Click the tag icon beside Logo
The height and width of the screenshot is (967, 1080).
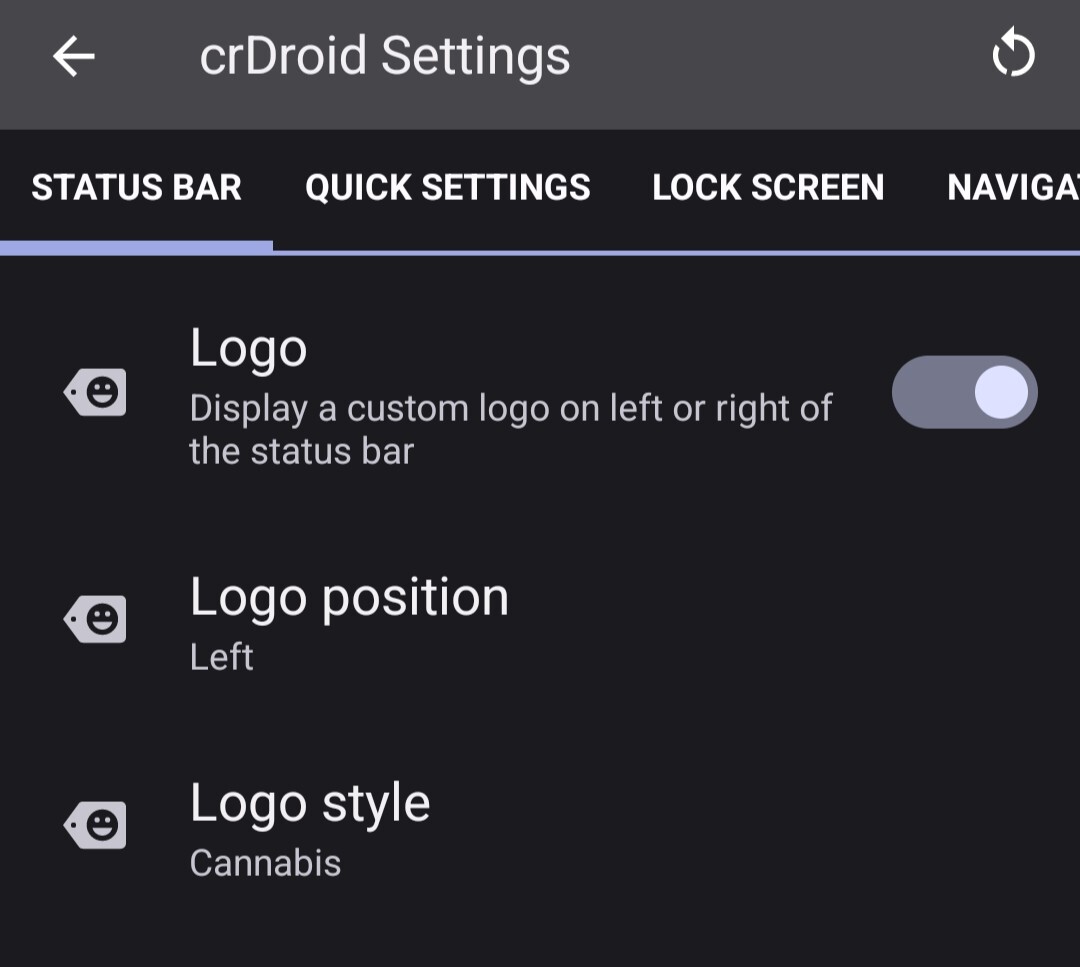(95, 392)
